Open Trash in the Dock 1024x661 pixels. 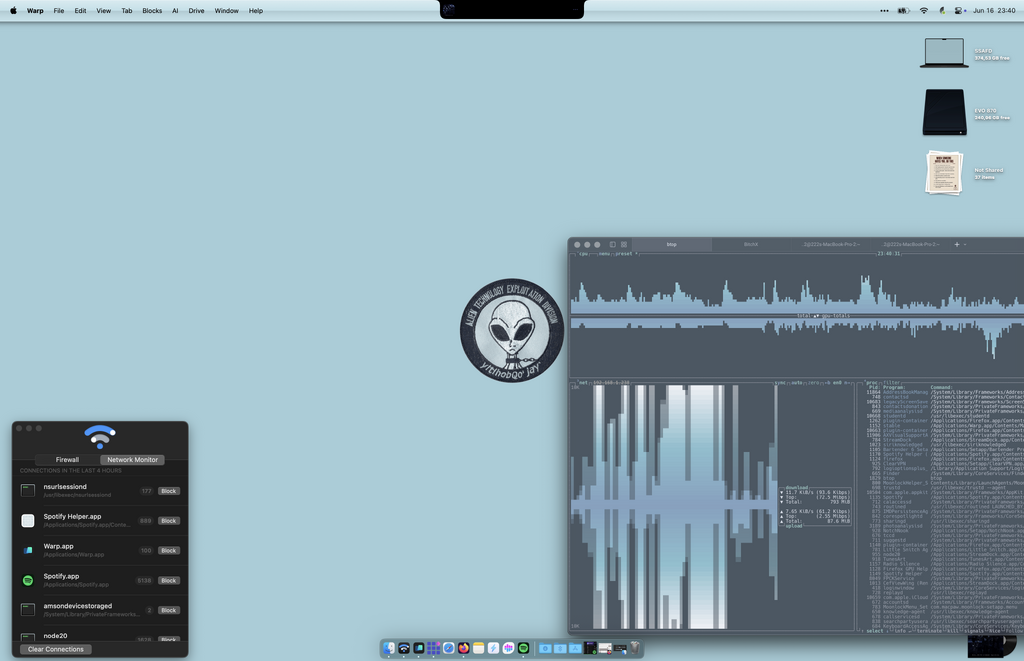[635, 648]
